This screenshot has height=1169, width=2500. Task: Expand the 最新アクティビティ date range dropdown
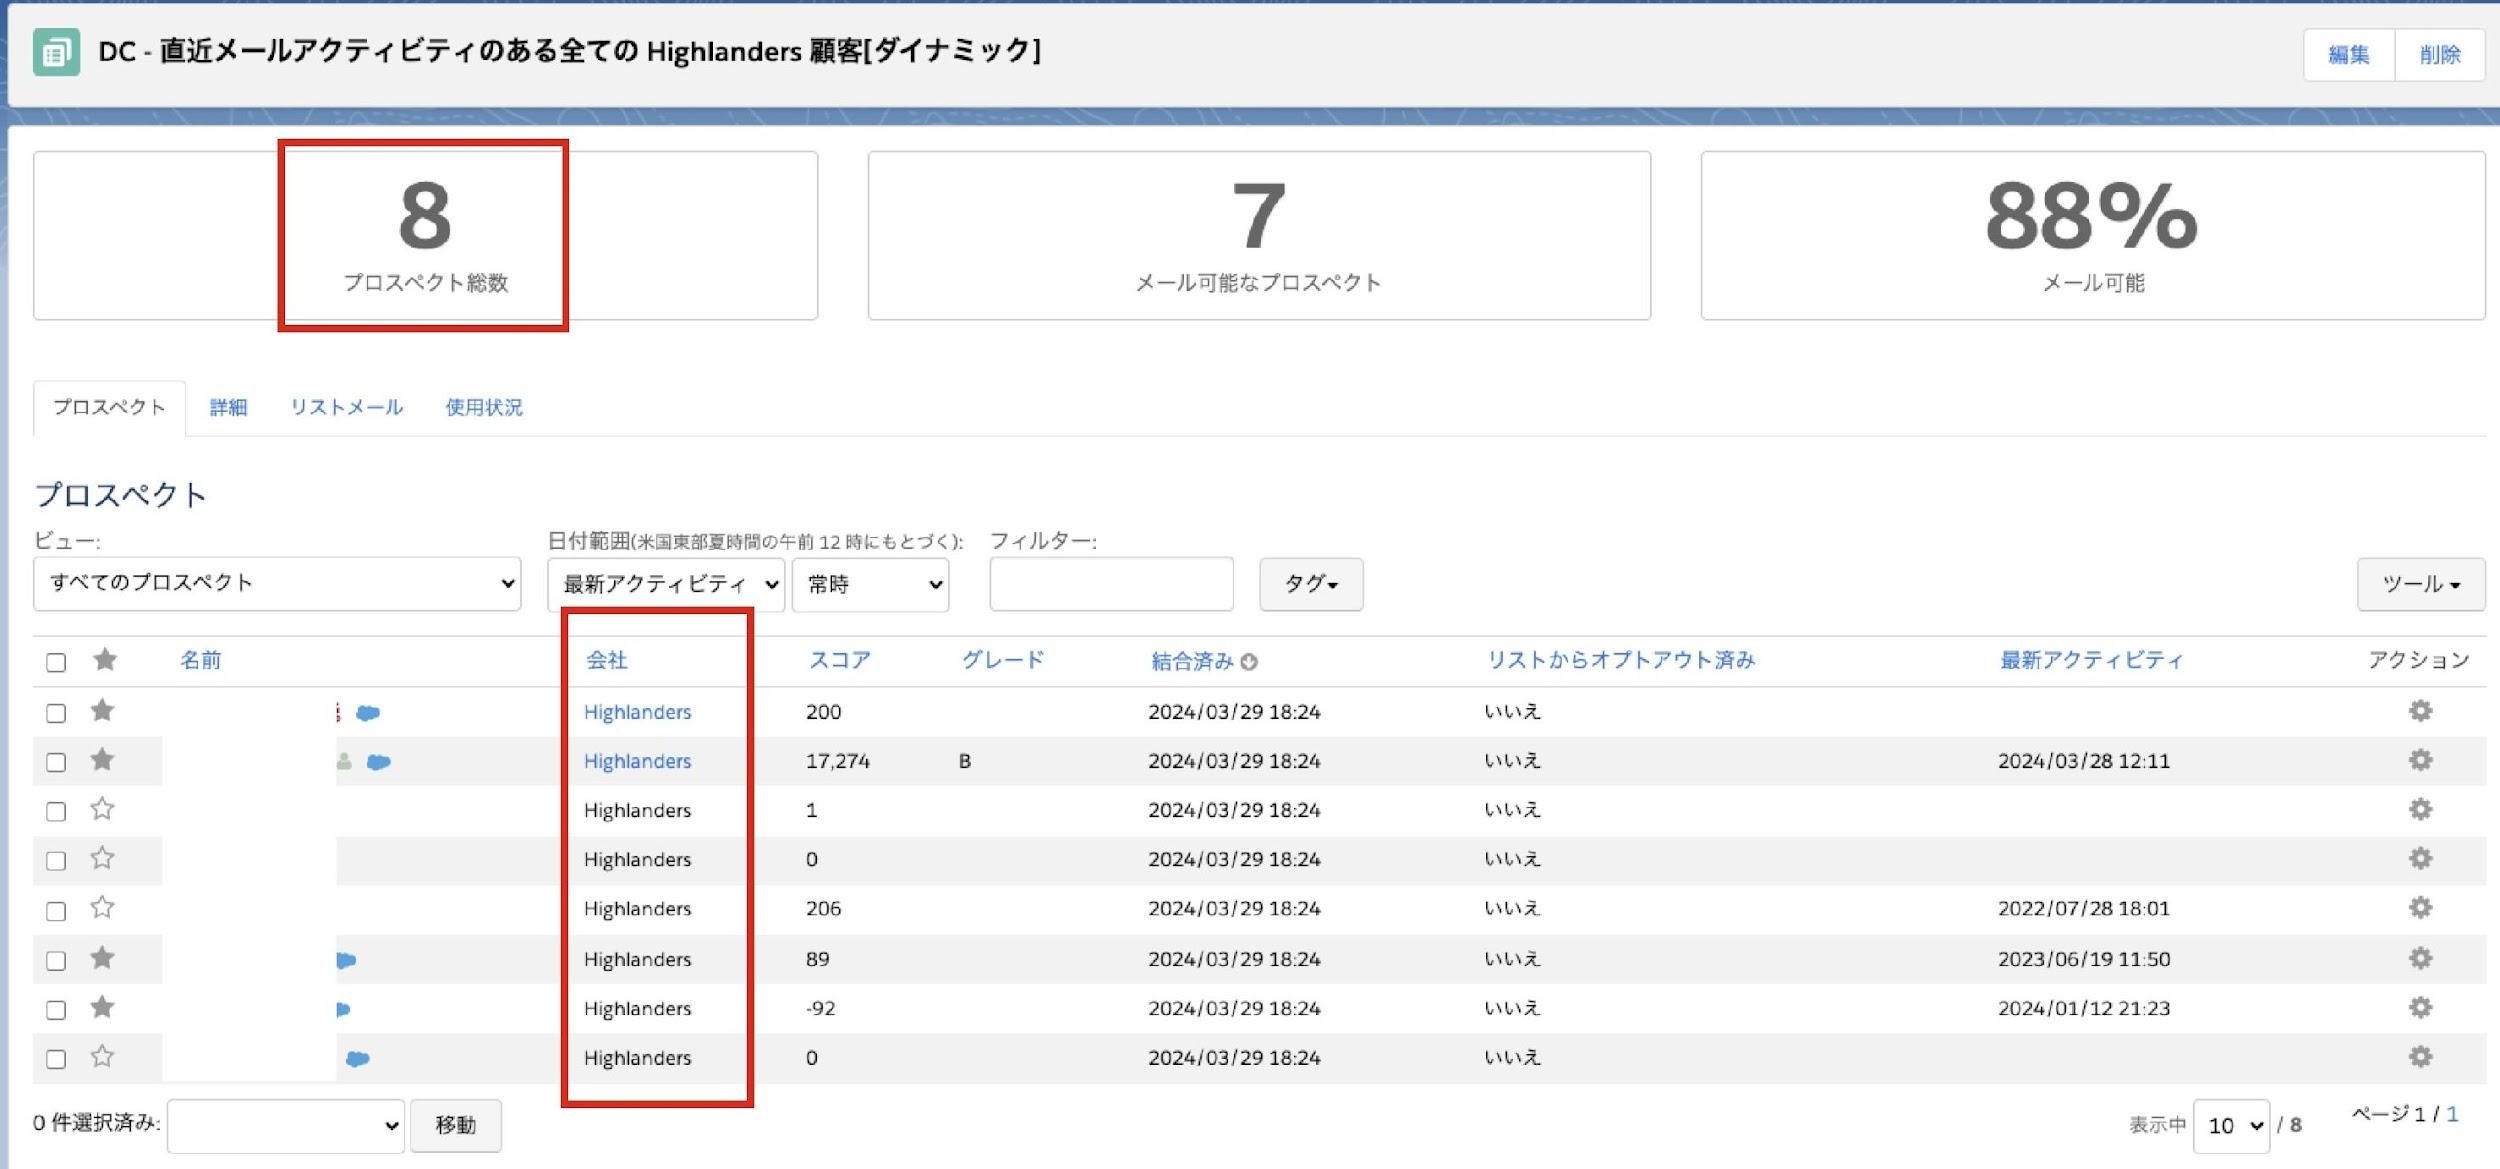click(x=665, y=585)
